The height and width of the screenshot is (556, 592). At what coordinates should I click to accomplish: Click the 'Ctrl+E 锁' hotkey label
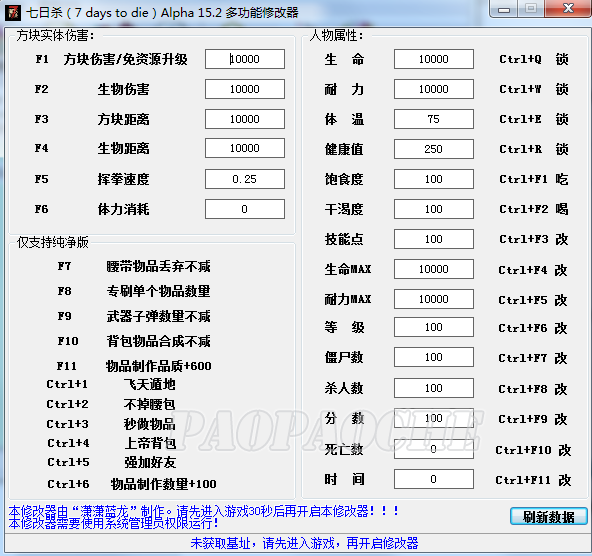tap(533, 119)
